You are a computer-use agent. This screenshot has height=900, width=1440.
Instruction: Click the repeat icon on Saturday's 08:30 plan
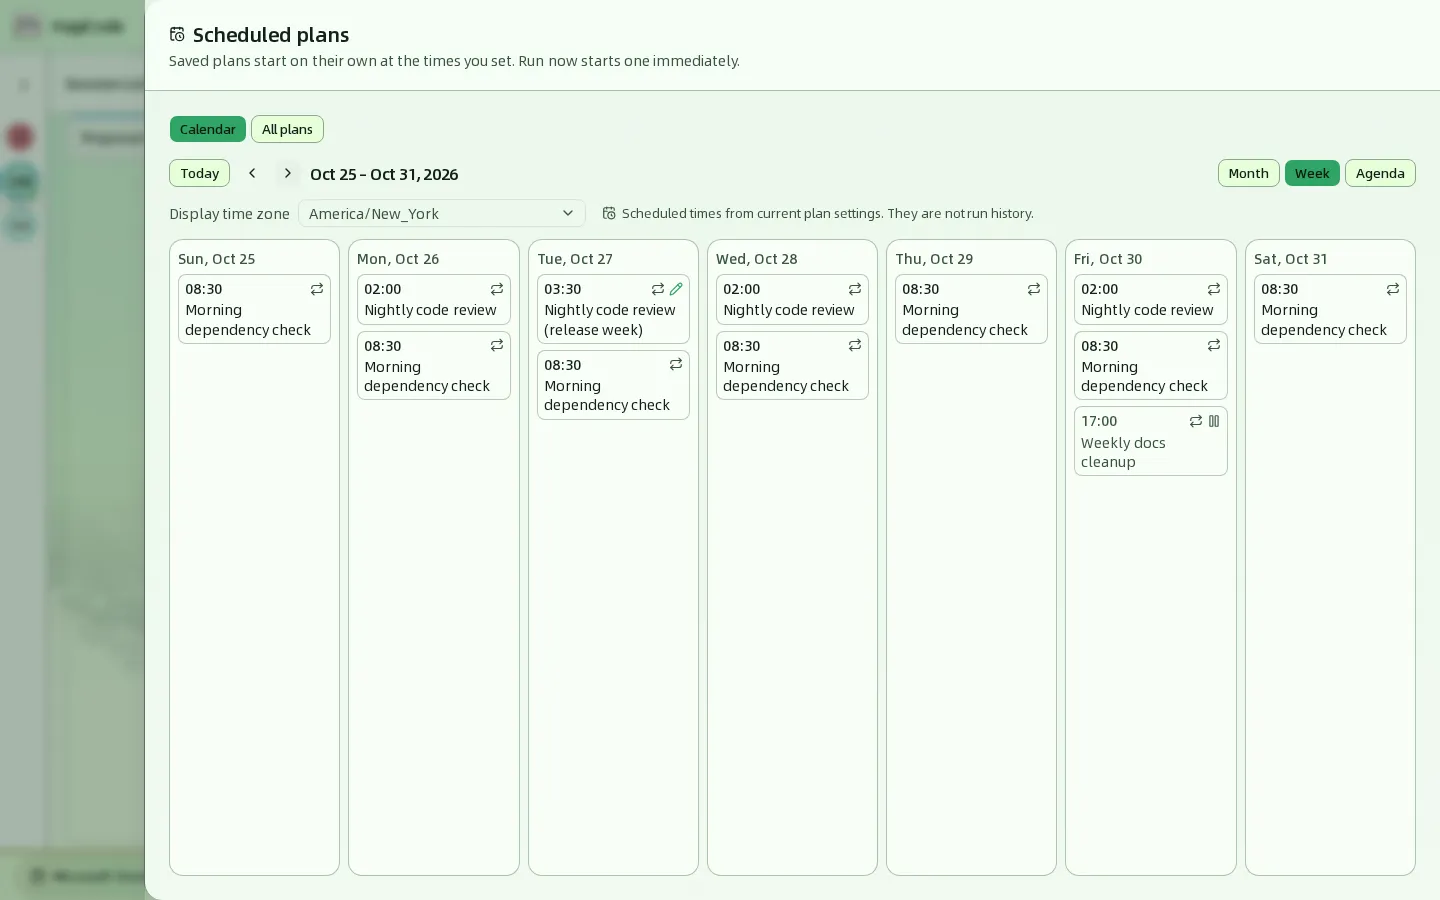(x=1393, y=289)
